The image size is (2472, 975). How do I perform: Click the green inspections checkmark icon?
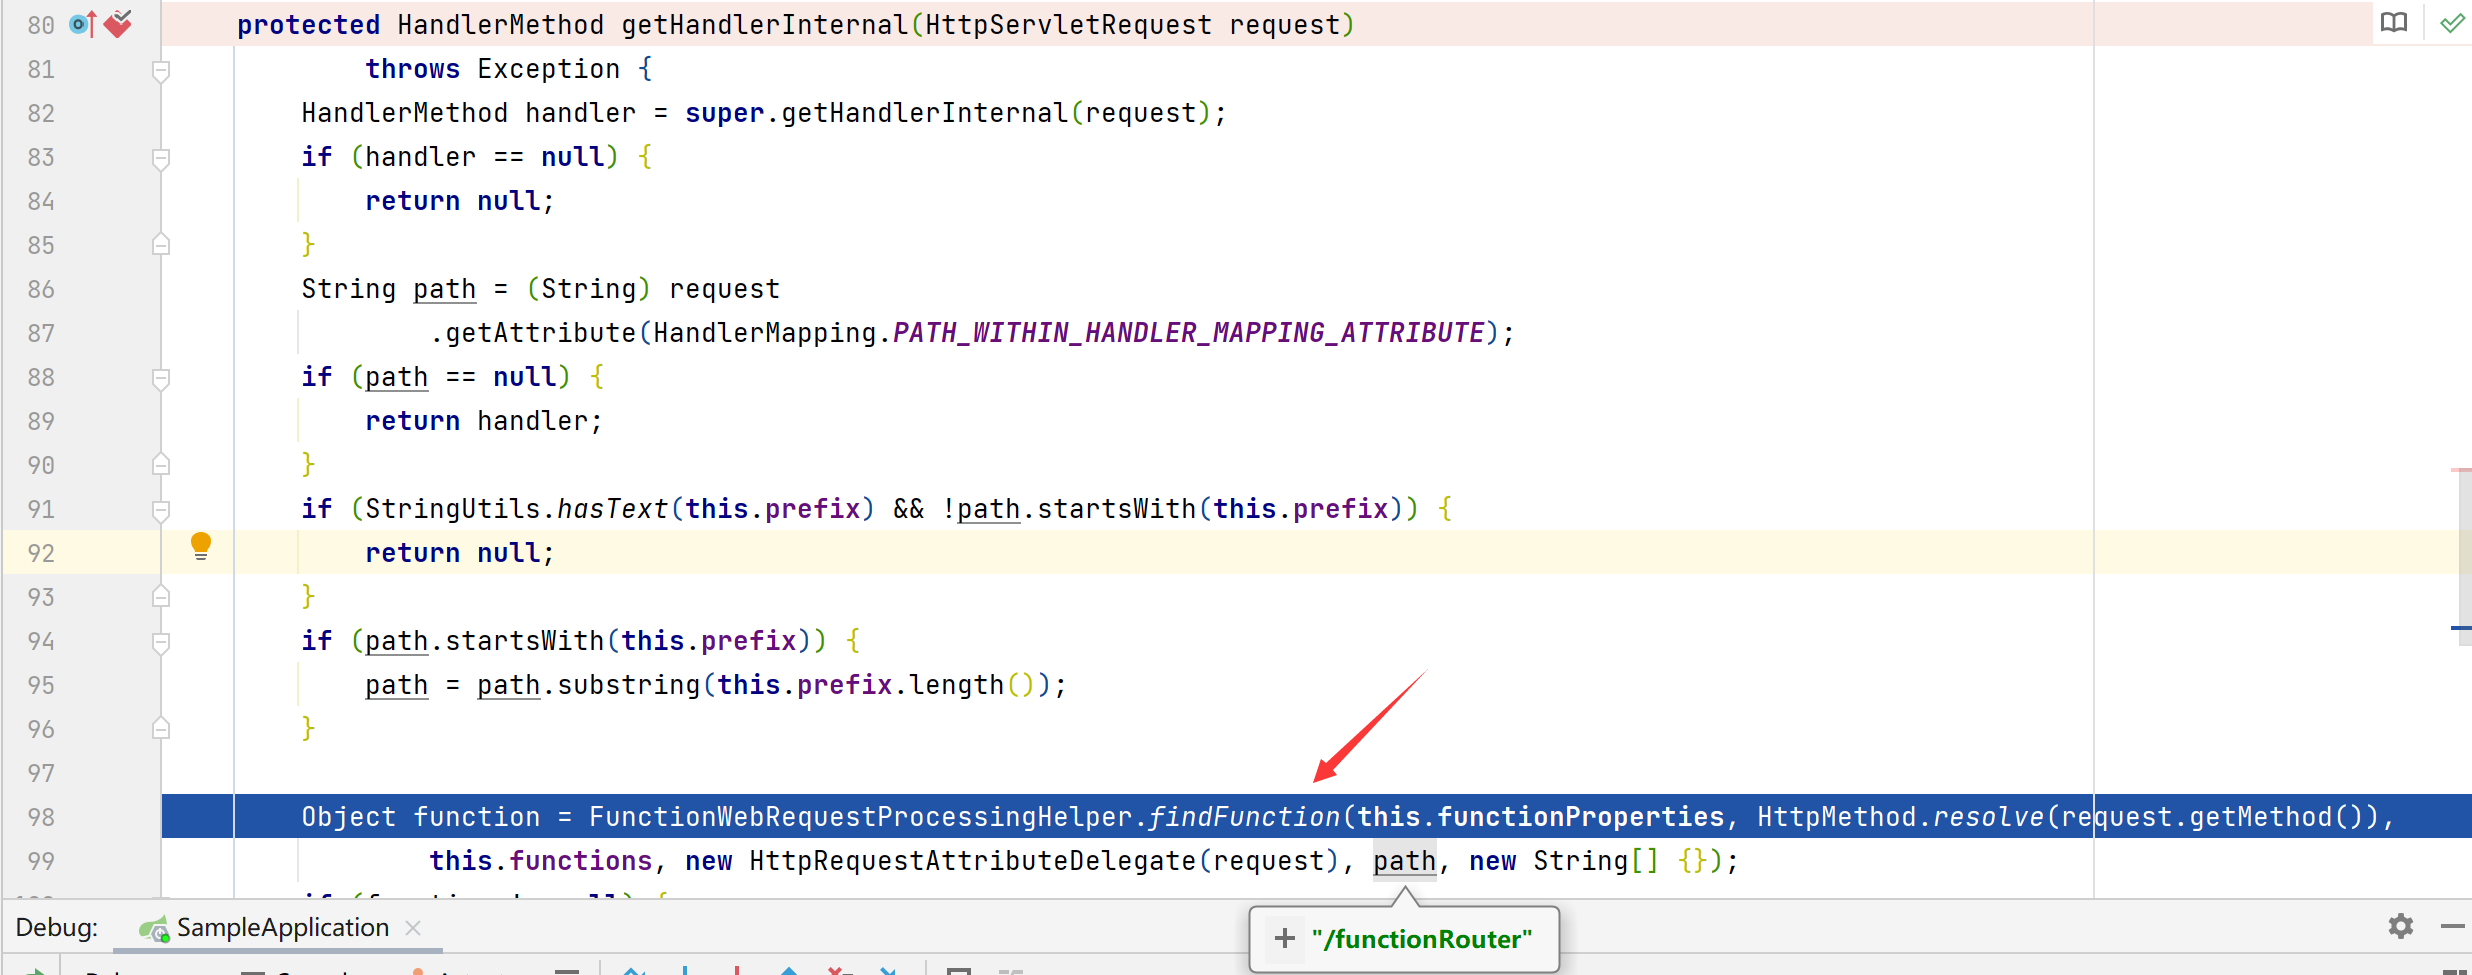2452,23
